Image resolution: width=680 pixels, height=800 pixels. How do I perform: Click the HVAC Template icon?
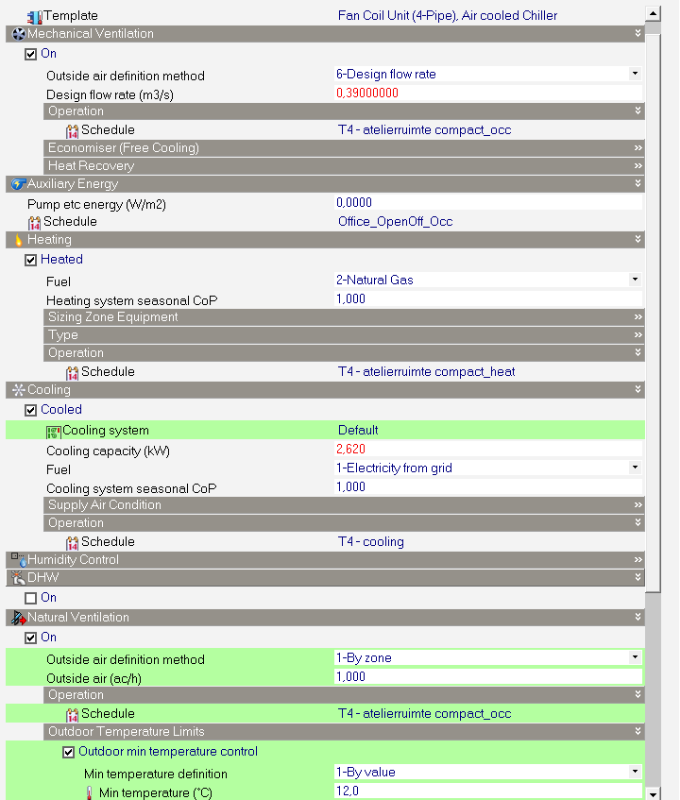pyautogui.click(x=35, y=16)
